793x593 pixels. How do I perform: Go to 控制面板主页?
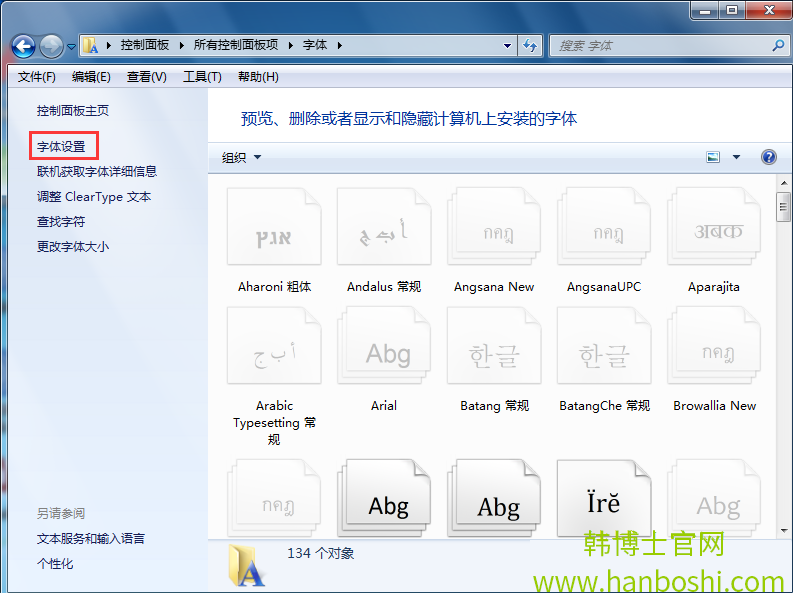73,111
